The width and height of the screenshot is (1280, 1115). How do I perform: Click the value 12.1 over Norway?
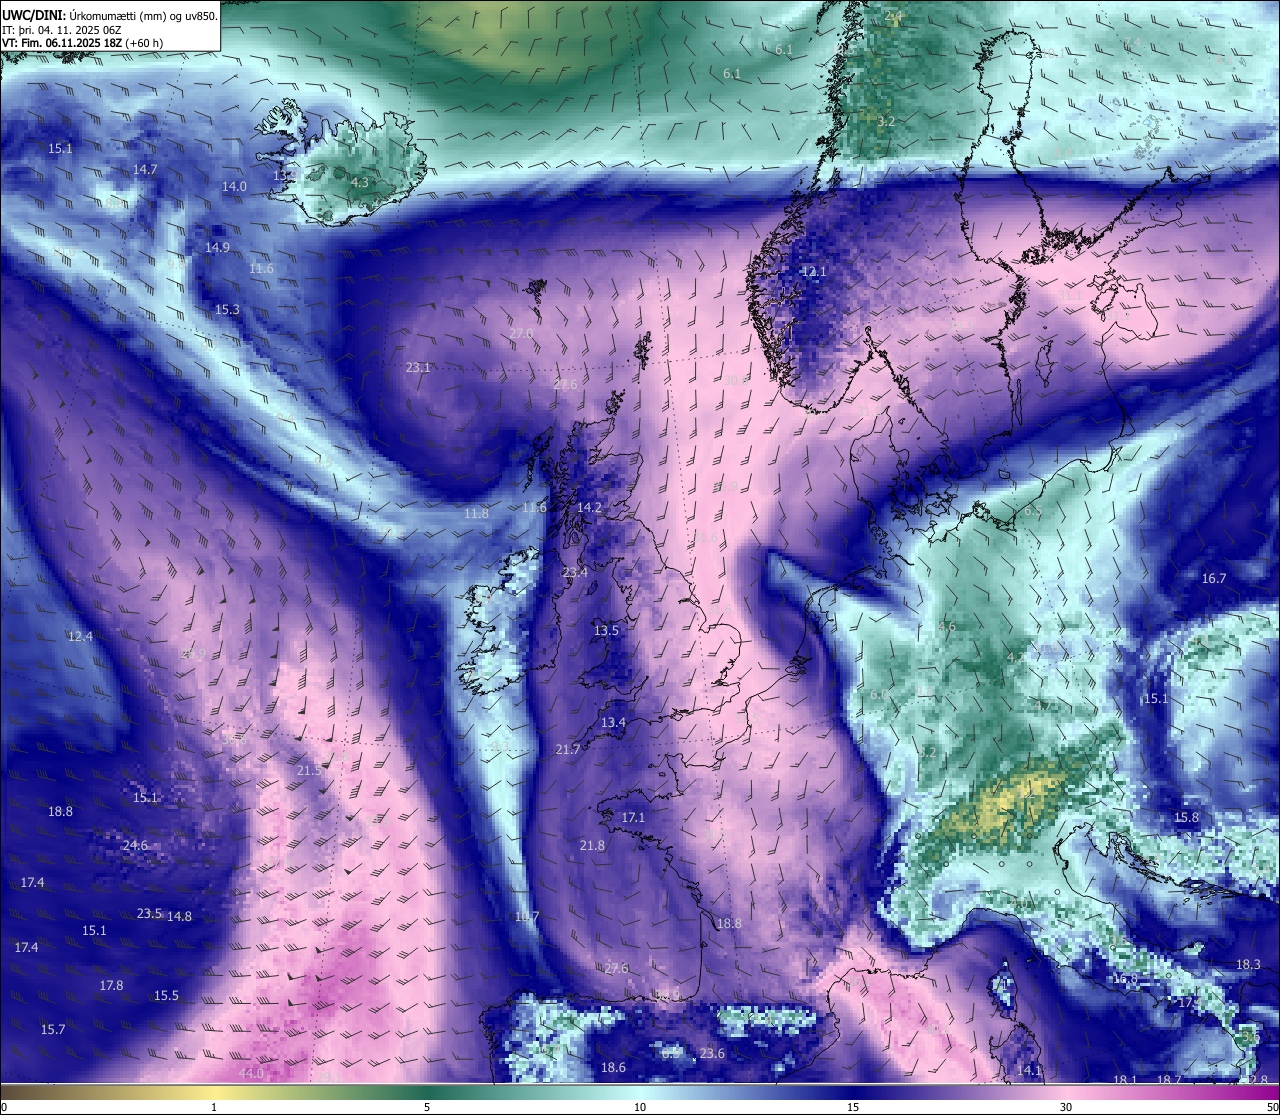click(814, 271)
